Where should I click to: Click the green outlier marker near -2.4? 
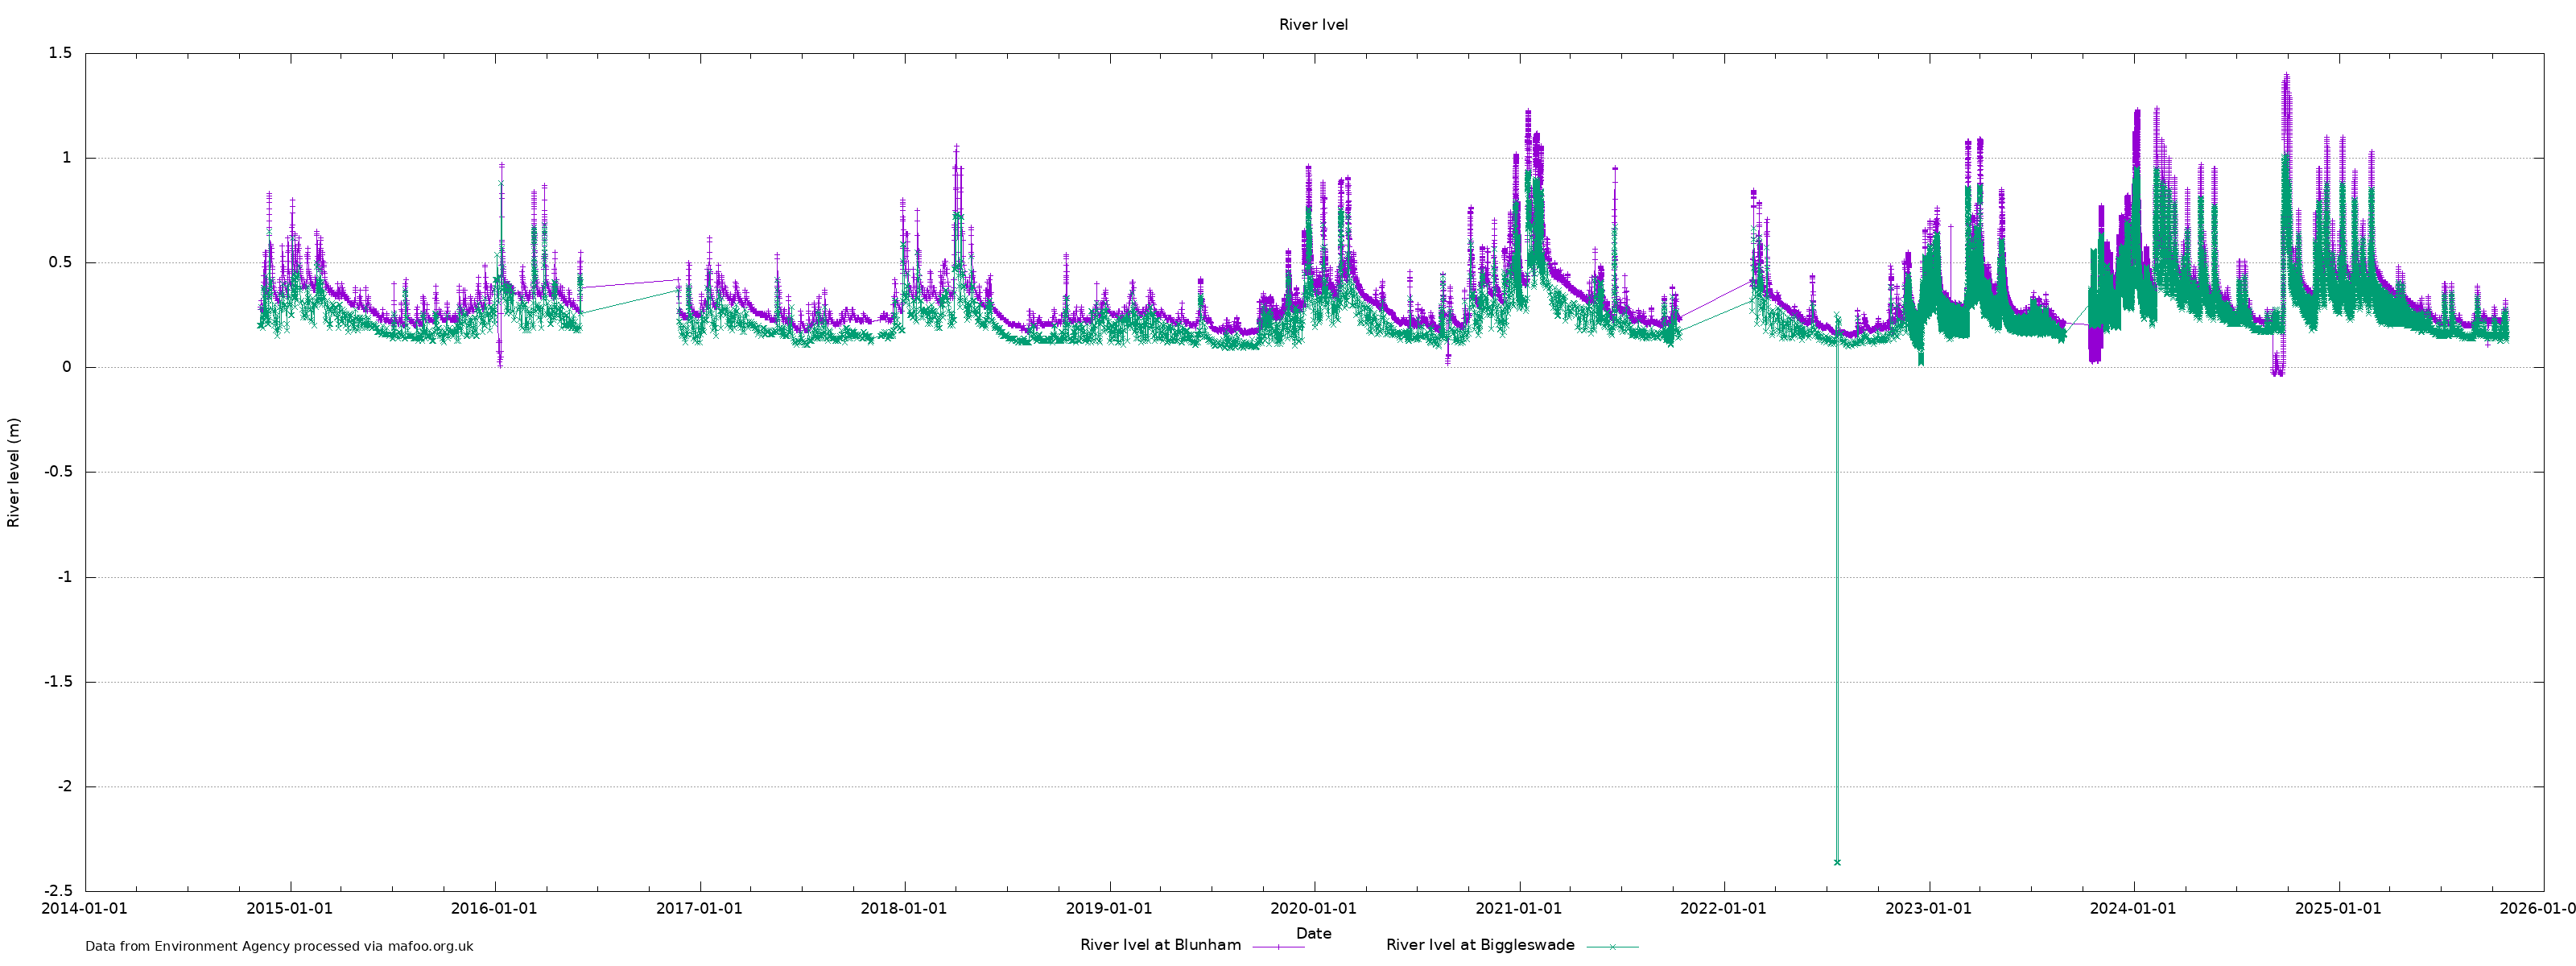point(1837,862)
